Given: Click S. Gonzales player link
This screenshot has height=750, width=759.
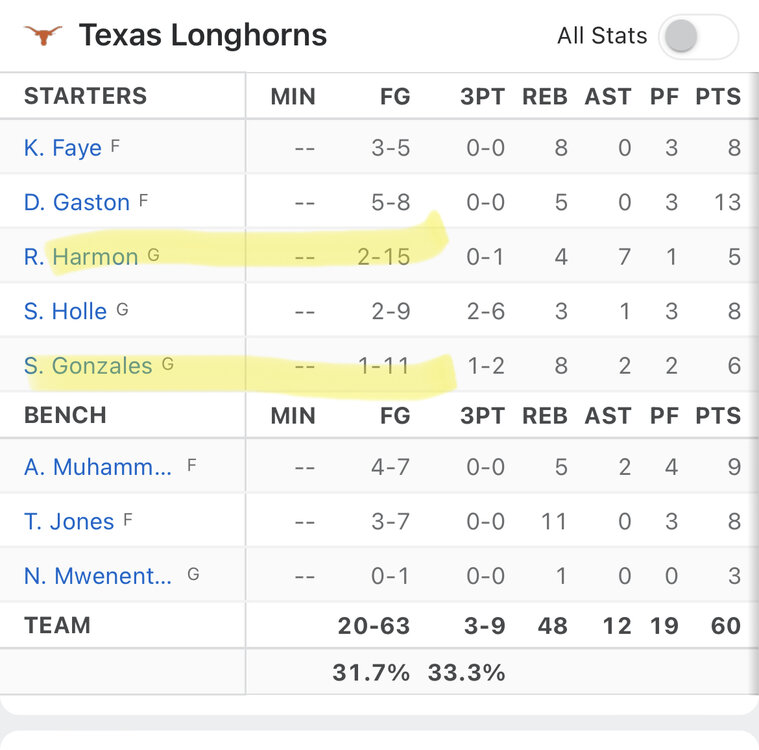Looking at the screenshot, I should [88, 365].
